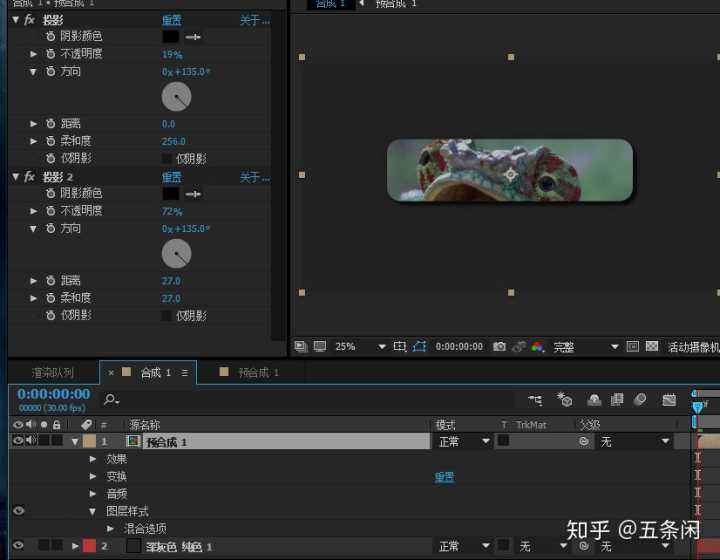Toggle mask and shape path visibility icon
The image size is (720, 560).
point(419,346)
